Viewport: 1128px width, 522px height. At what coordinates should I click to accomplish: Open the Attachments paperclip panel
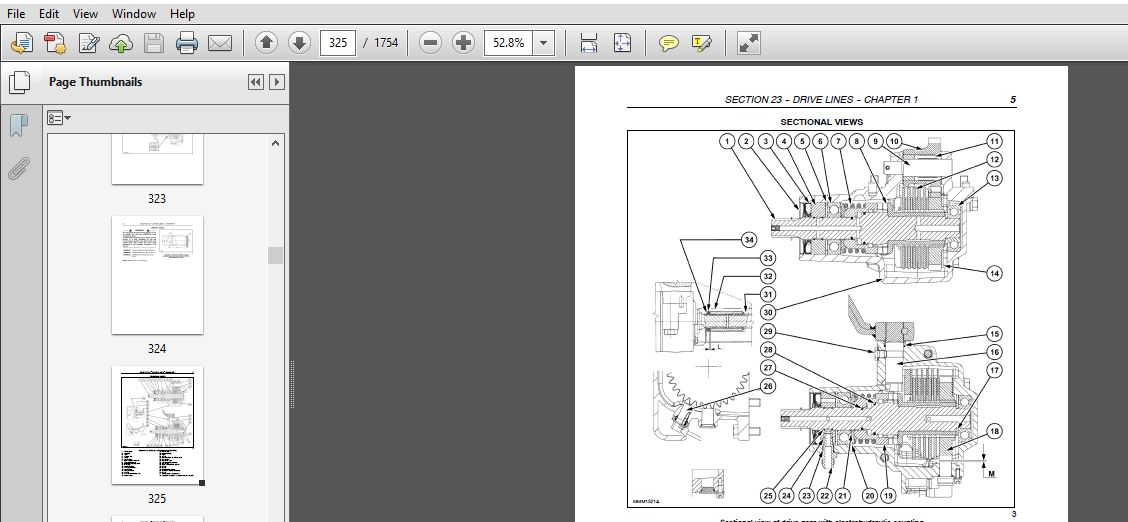click(x=19, y=169)
